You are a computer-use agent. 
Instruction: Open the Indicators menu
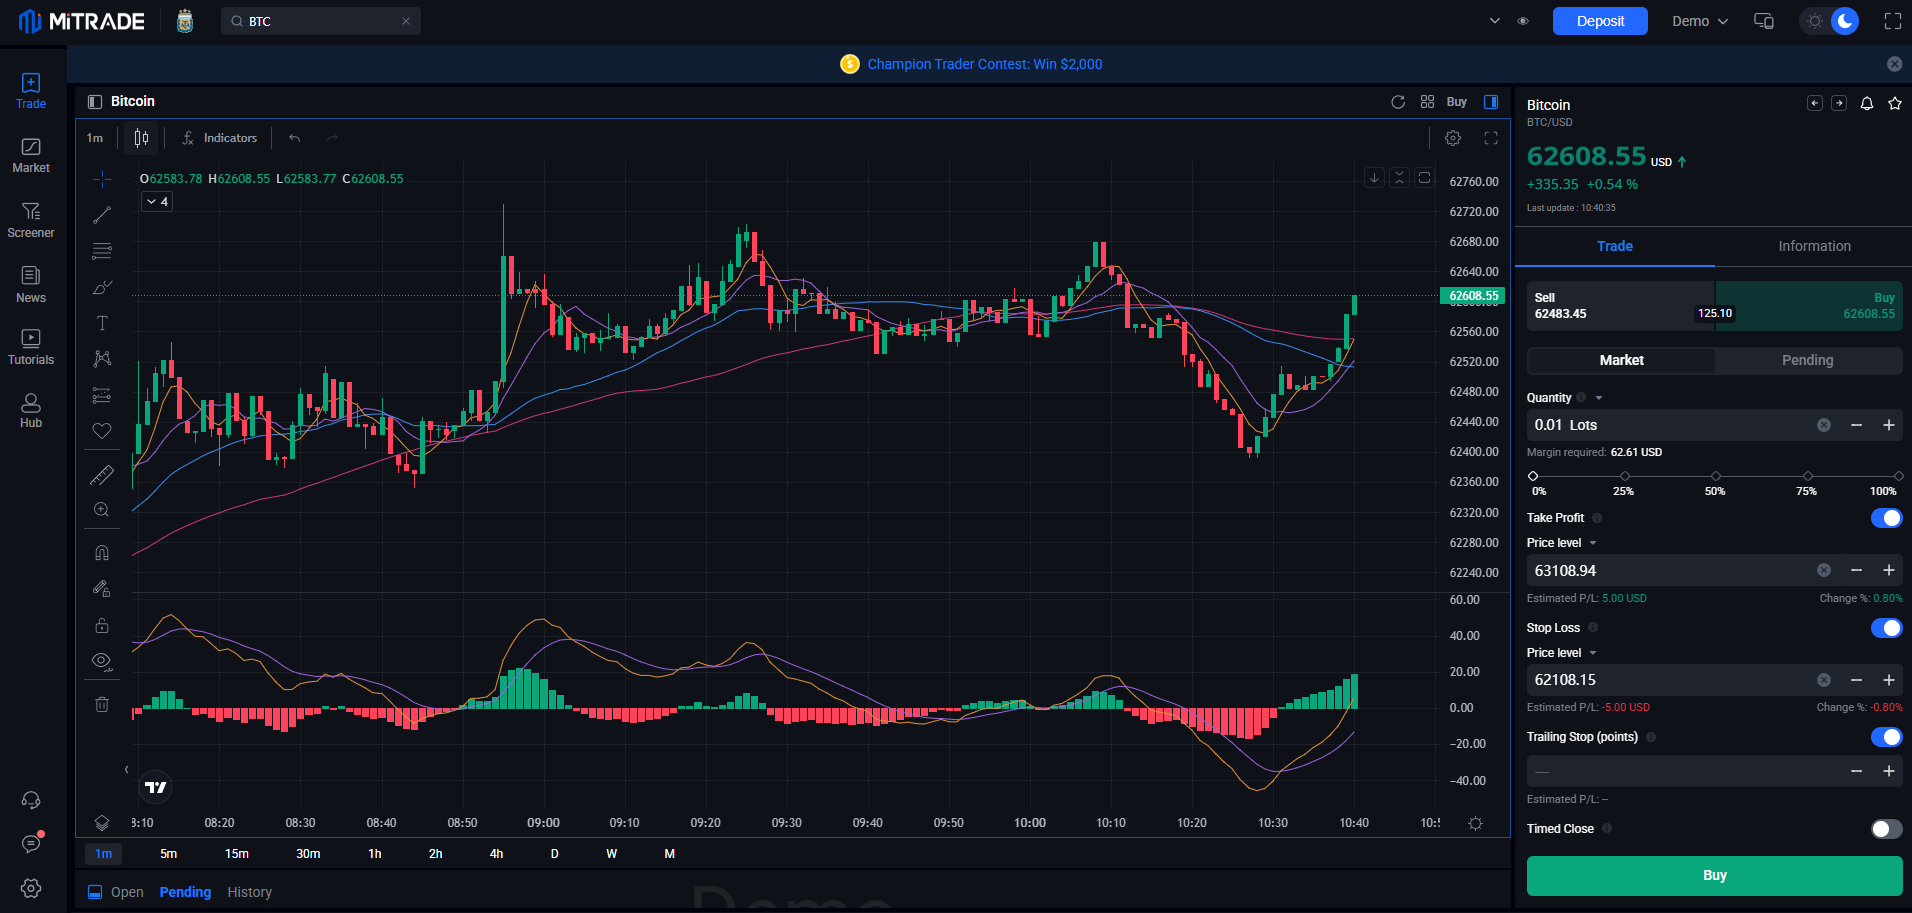point(220,138)
